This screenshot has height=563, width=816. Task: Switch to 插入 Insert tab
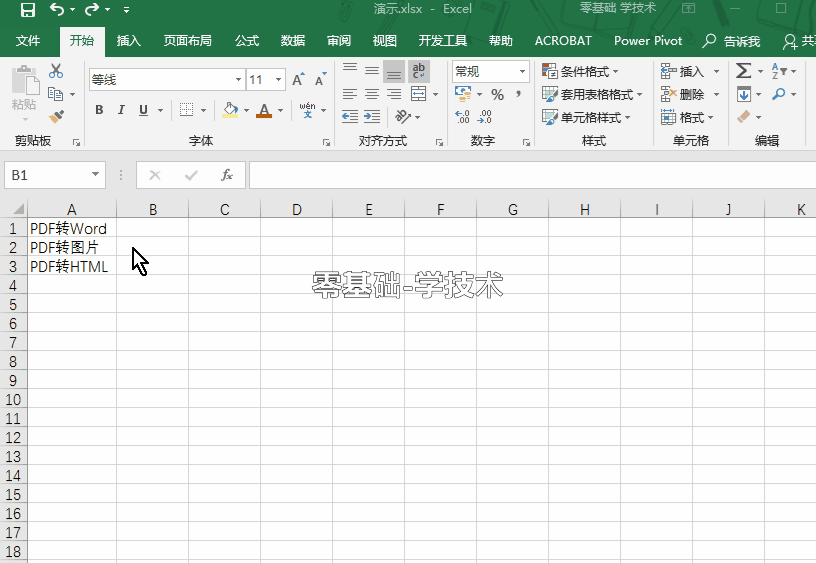(x=129, y=41)
